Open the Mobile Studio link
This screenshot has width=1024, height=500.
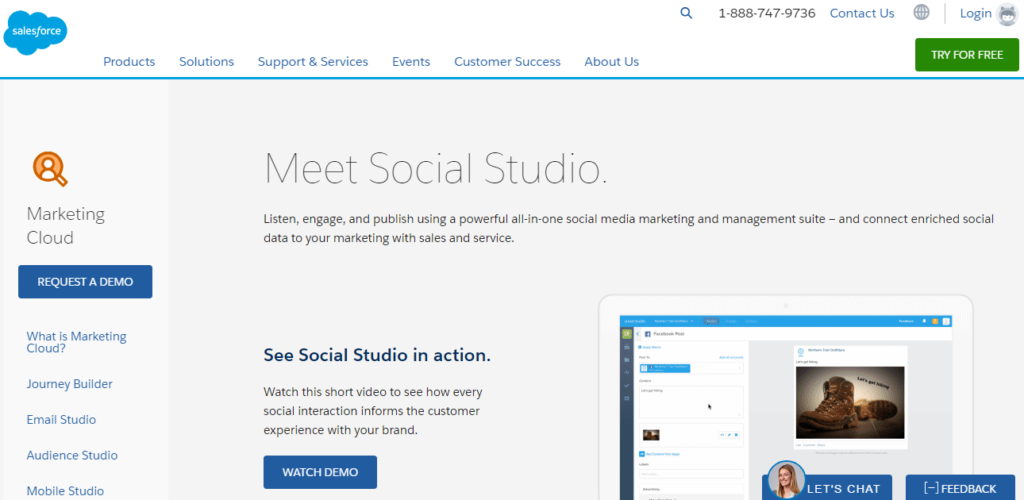(x=65, y=491)
